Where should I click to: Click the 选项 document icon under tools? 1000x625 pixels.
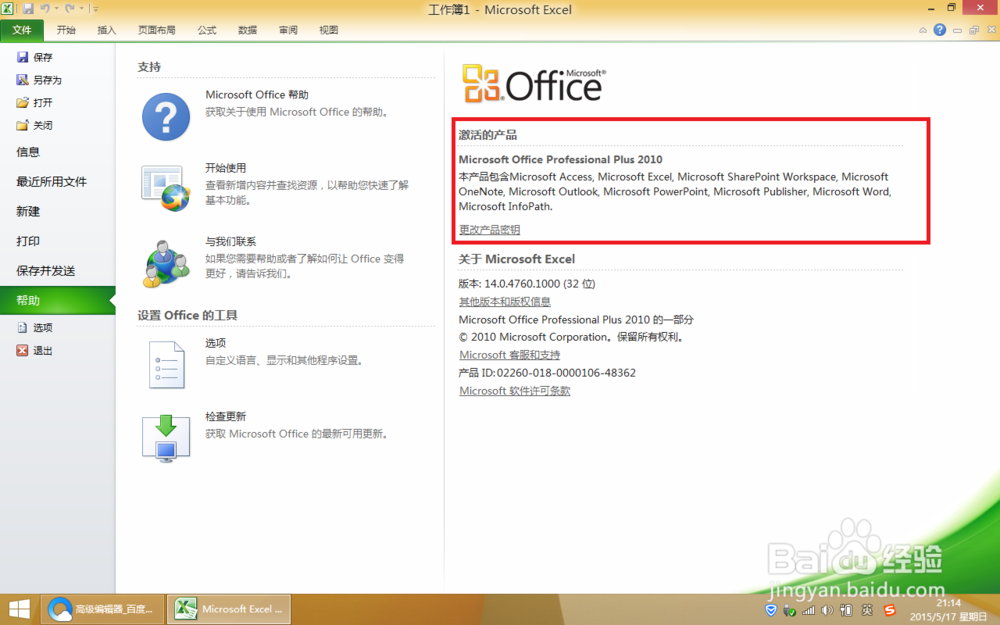point(166,365)
